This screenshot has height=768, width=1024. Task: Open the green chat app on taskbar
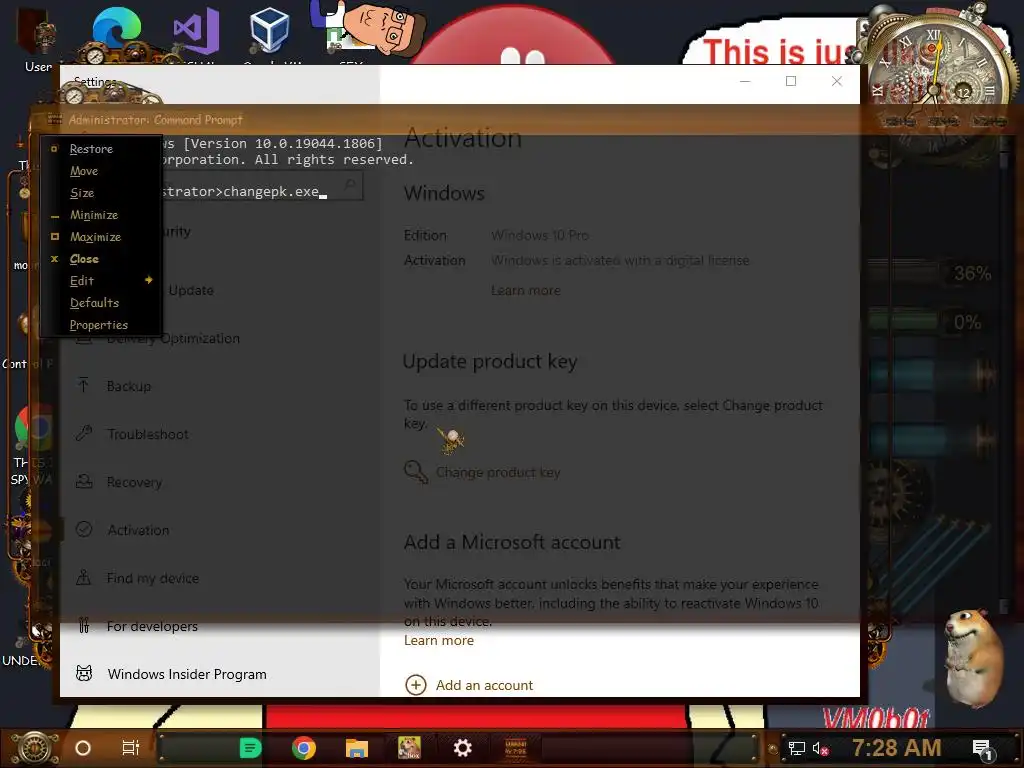250,748
